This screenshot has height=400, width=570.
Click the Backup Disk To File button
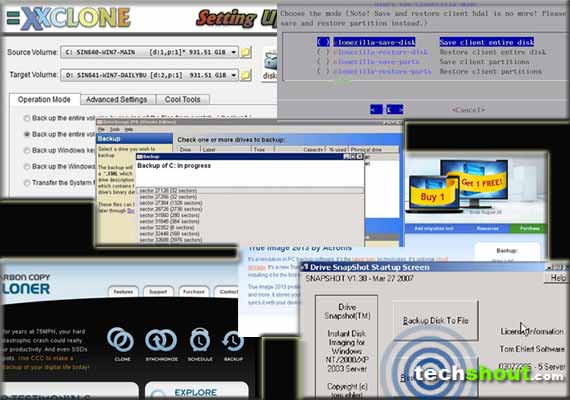click(435, 320)
